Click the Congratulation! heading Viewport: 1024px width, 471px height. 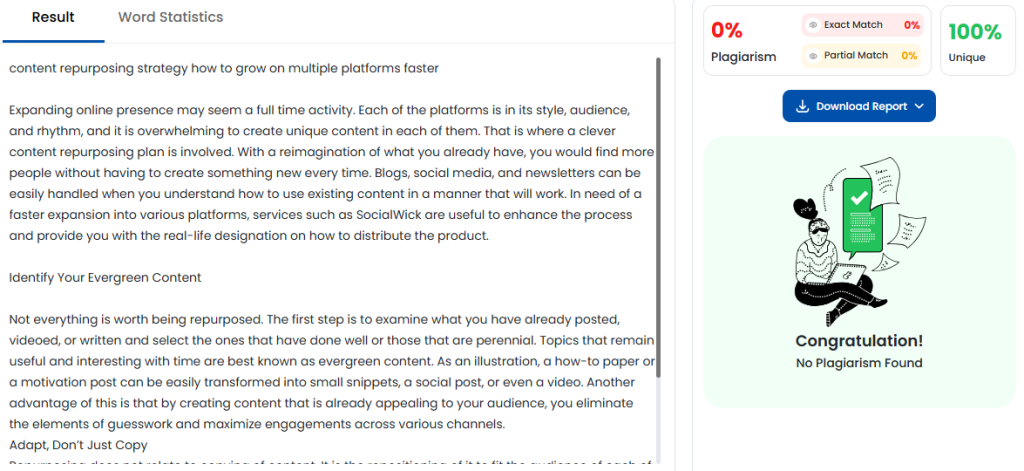859,341
